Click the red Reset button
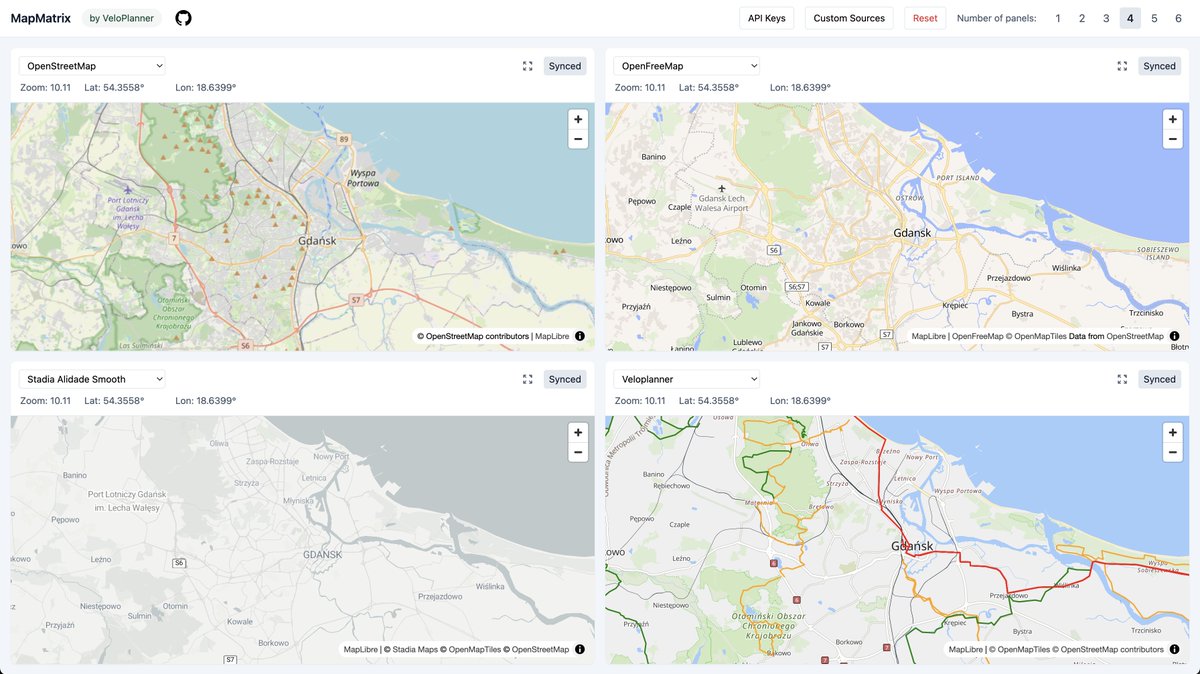 (x=925, y=18)
